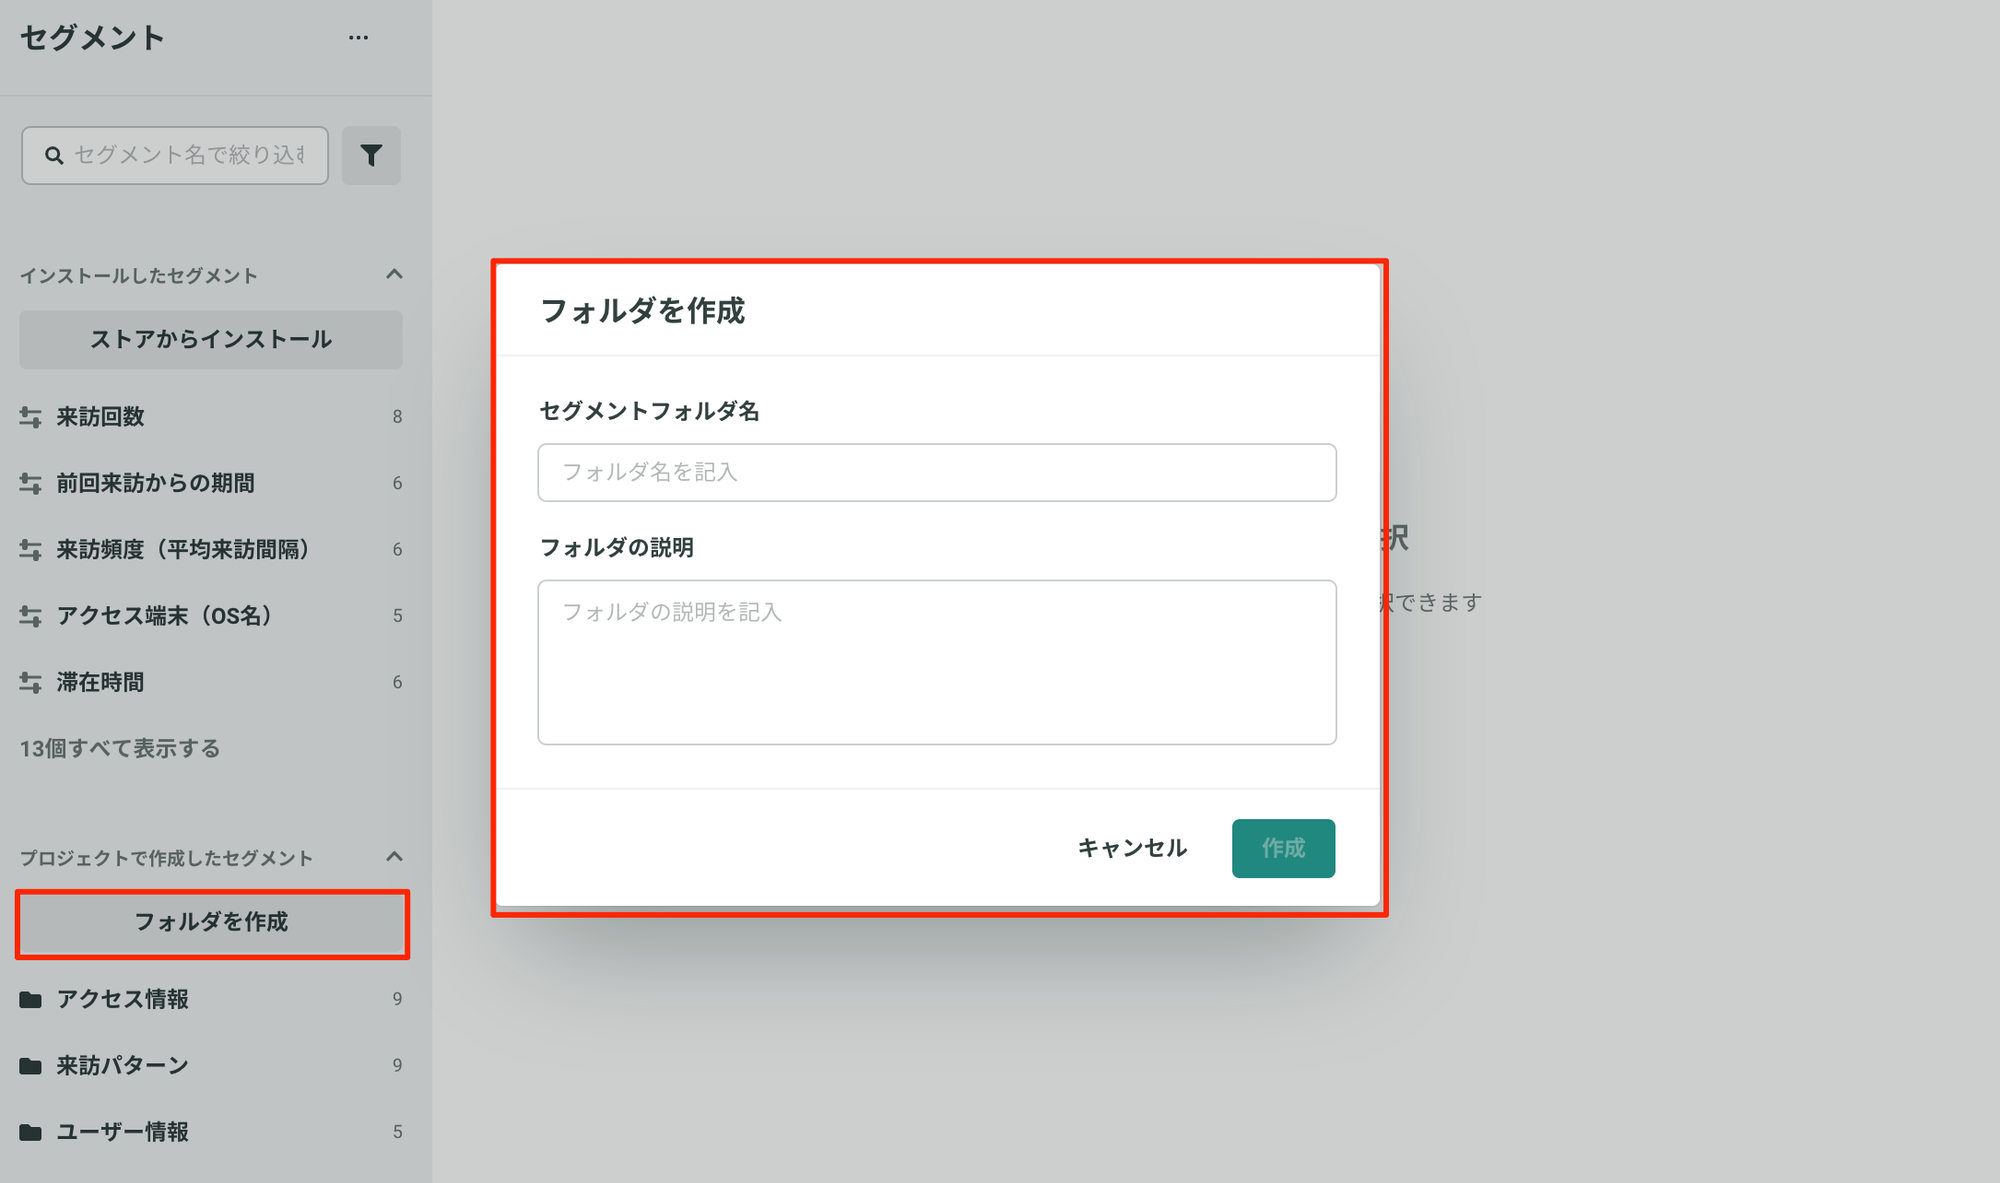Select the 来訪頻度（平均来訪間隔） segment

click(x=211, y=549)
